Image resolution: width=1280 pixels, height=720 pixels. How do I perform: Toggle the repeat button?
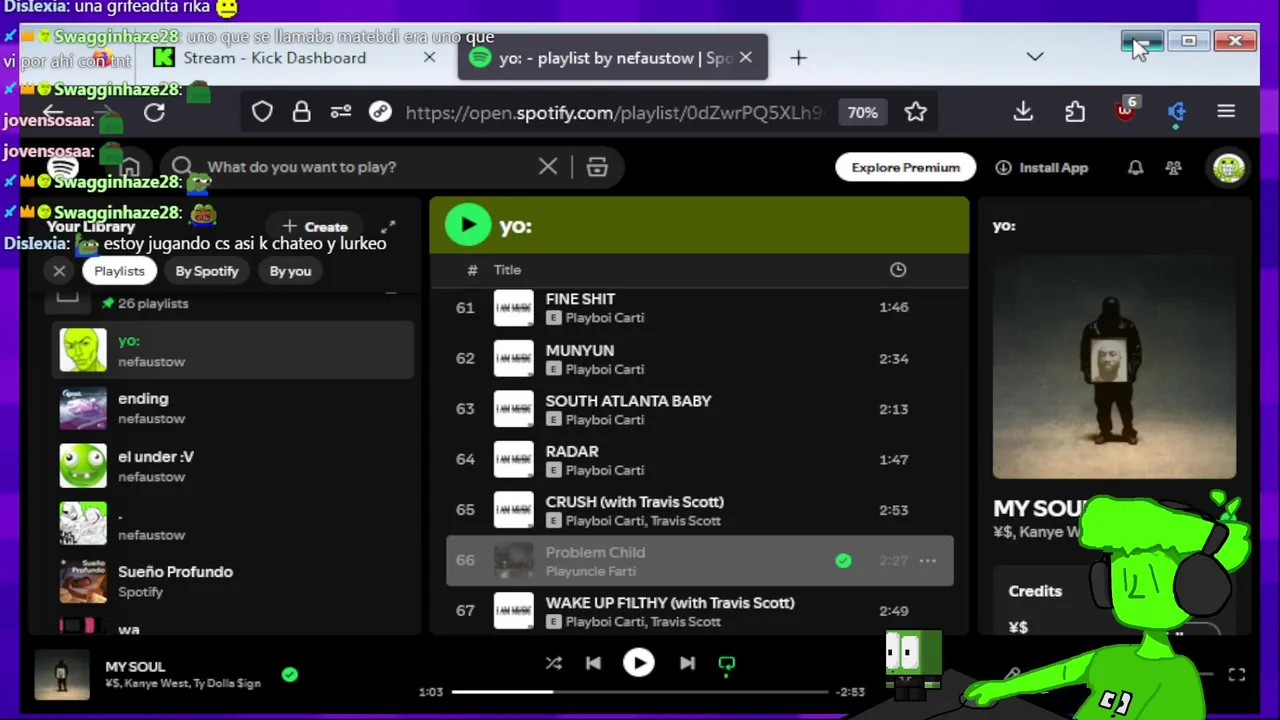(x=727, y=664)
